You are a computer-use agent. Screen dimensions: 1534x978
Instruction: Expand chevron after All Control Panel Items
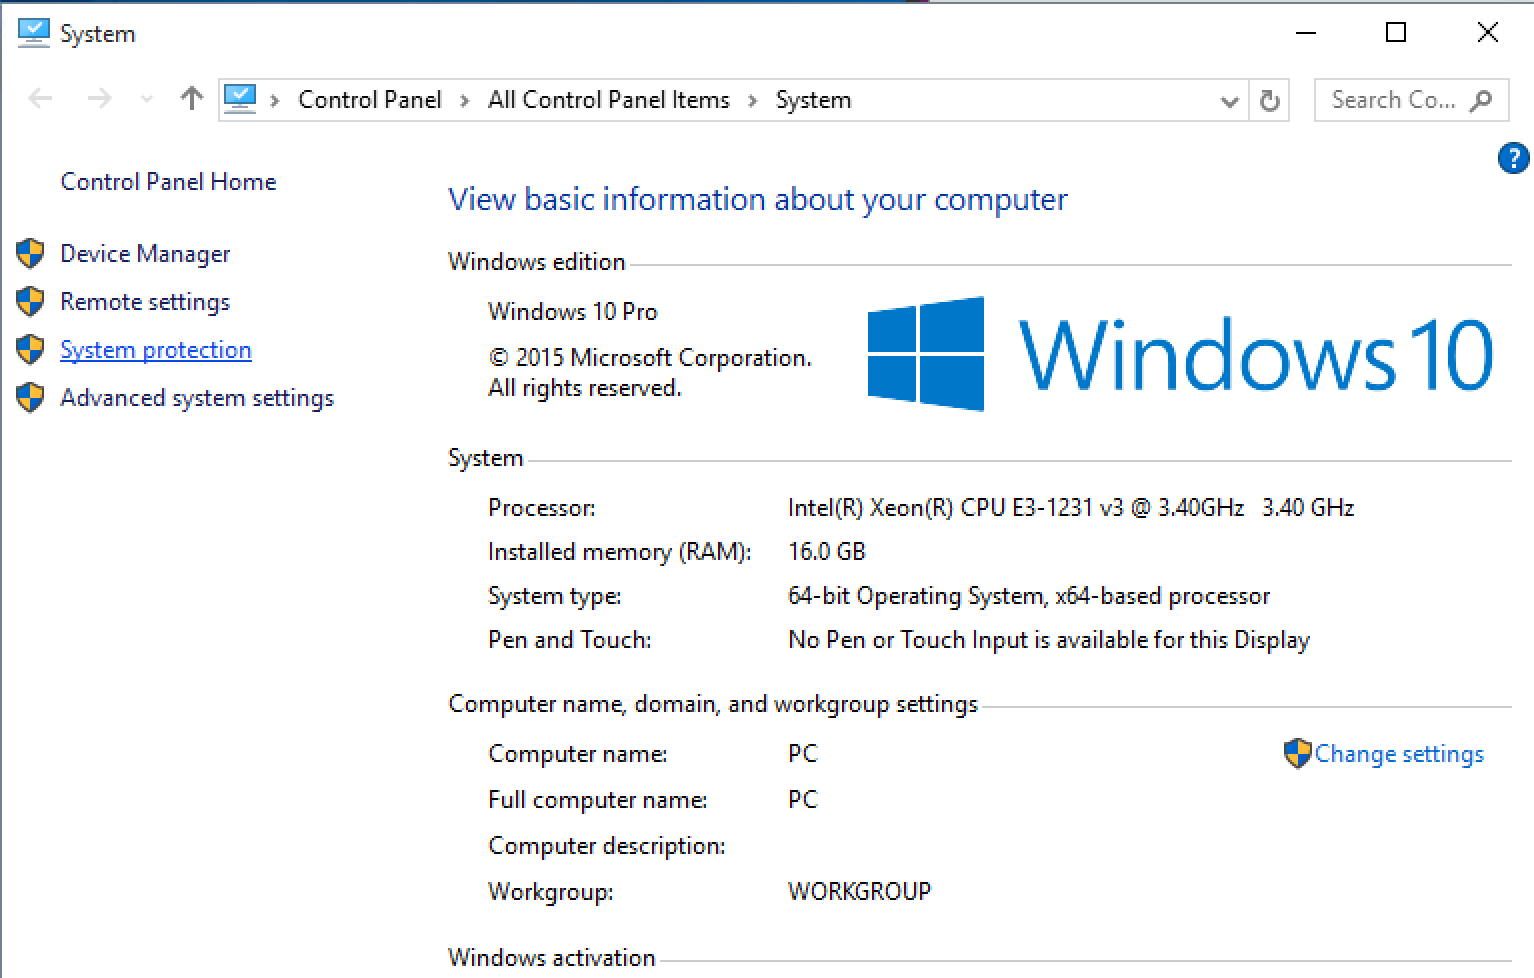coord(753,101)
